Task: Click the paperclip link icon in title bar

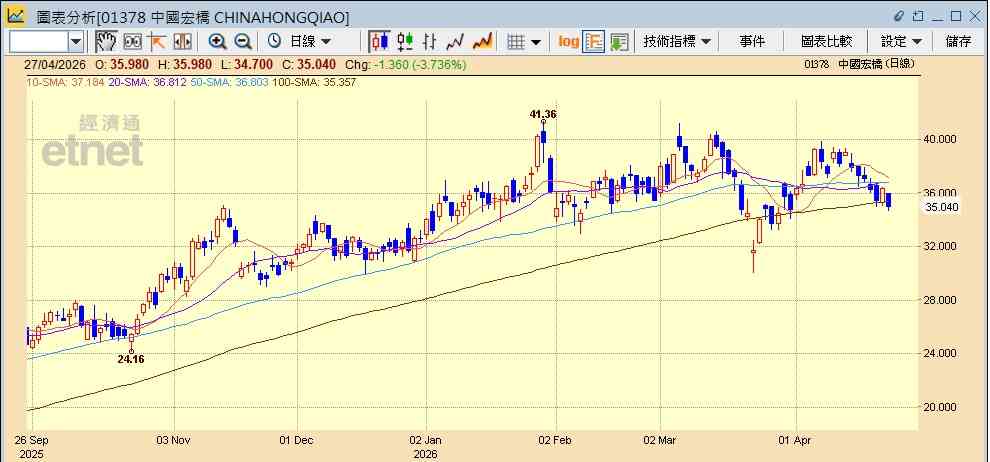Action: pos(899,16)
